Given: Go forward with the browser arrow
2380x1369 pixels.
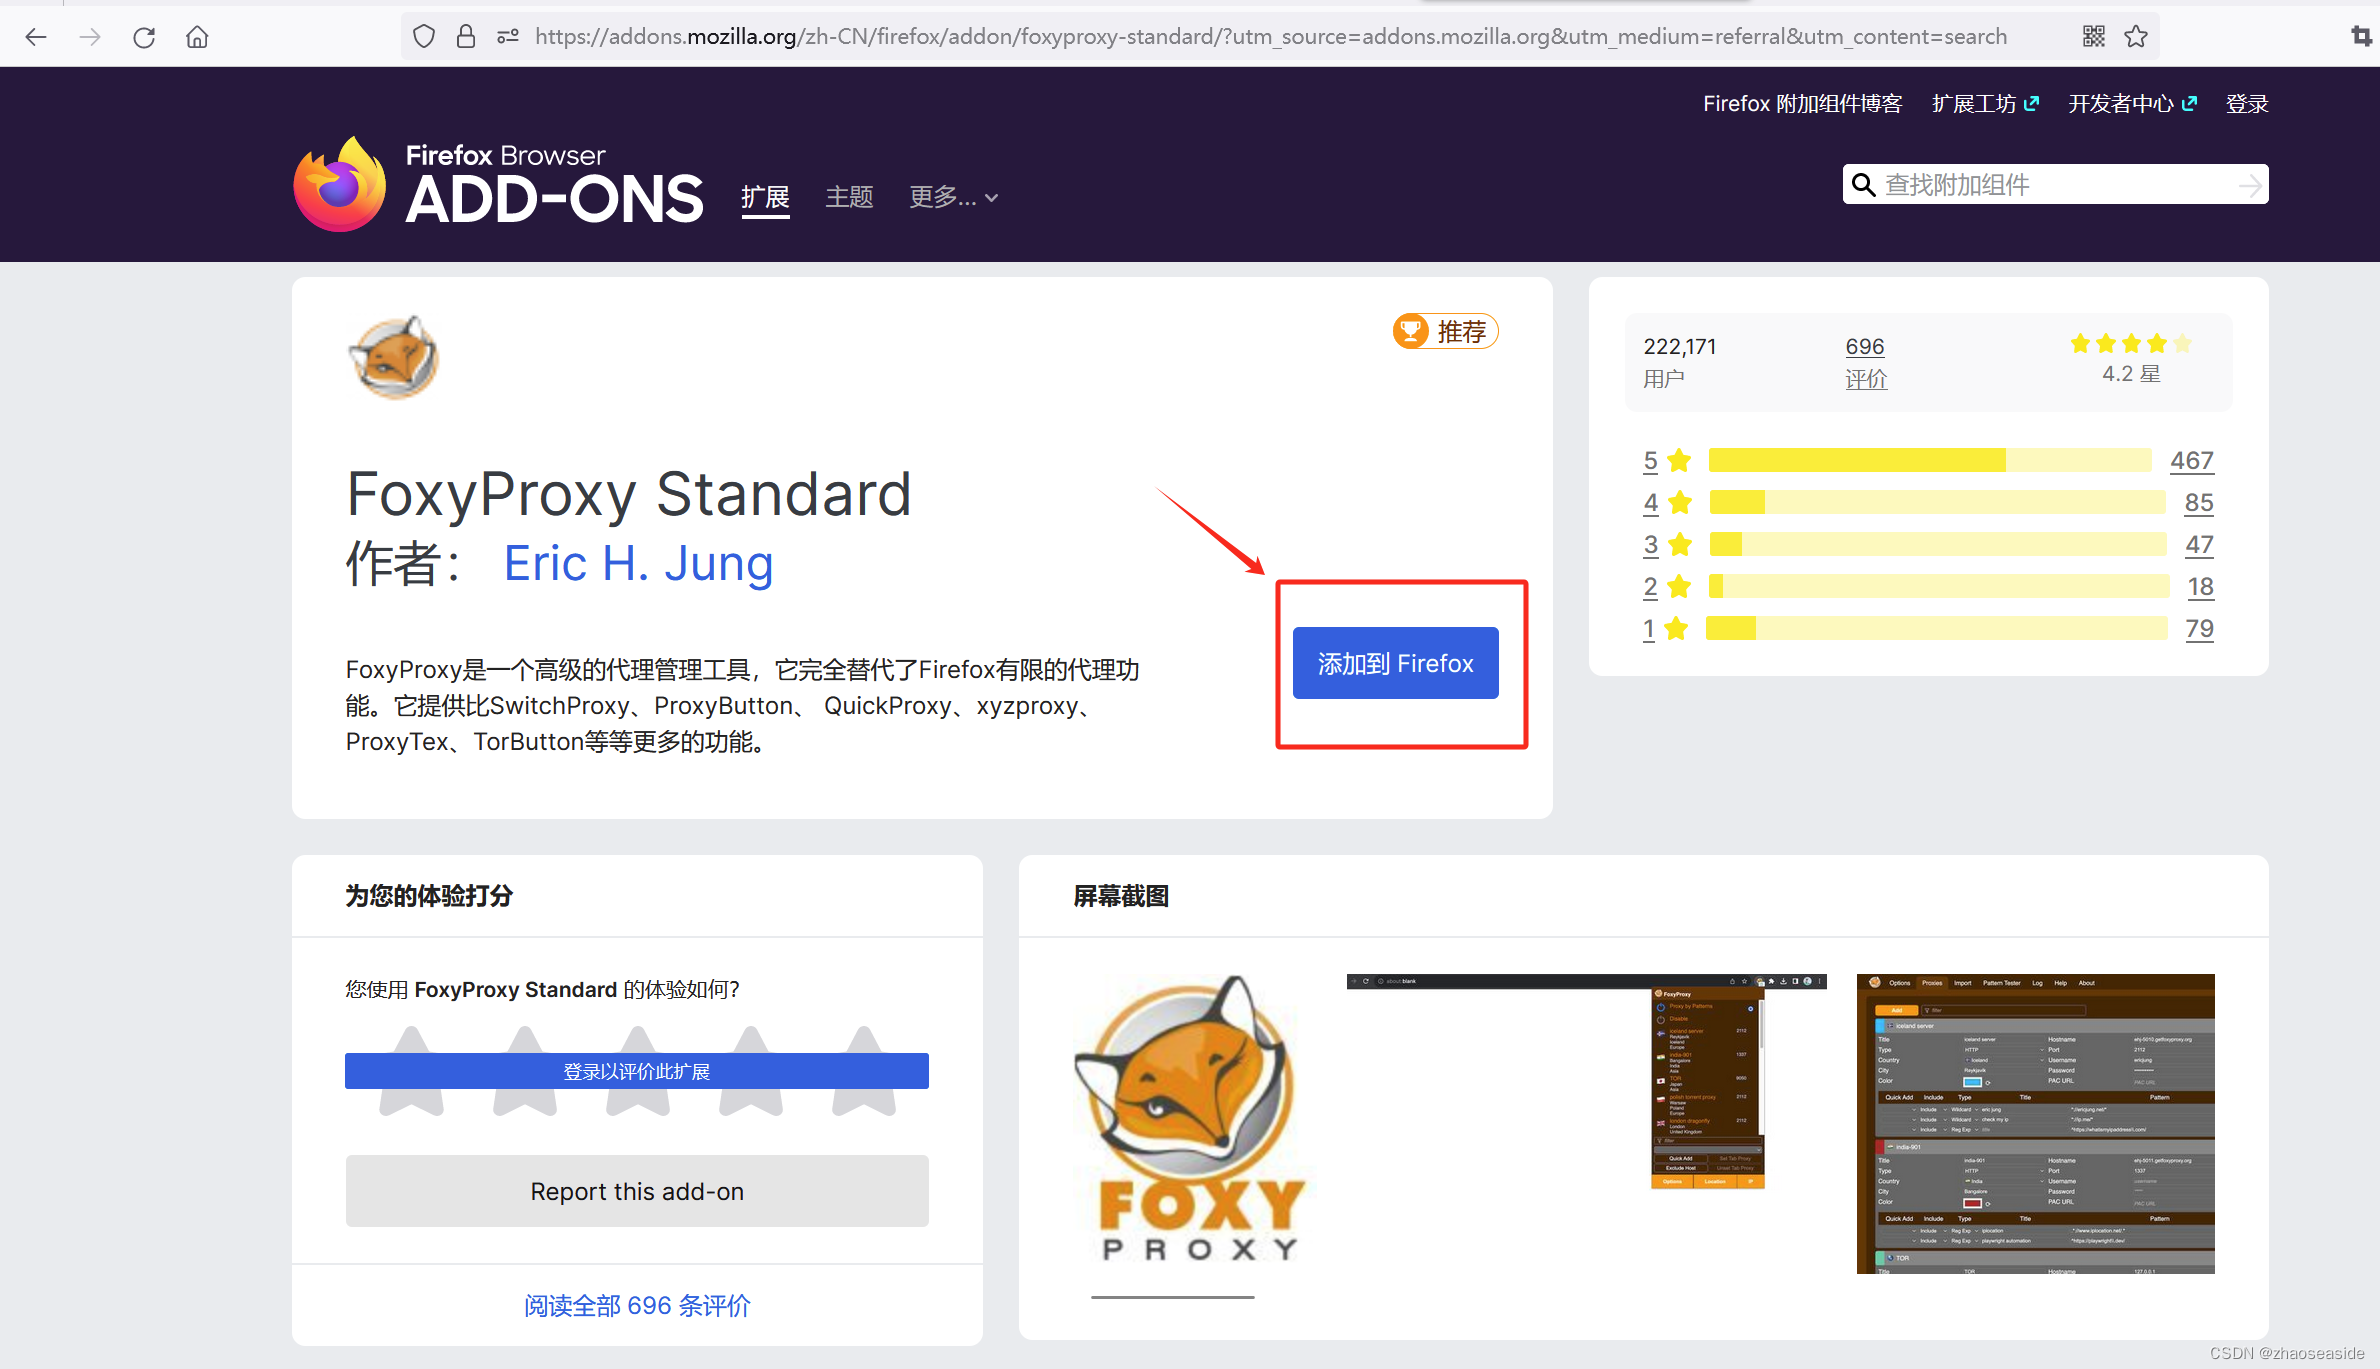Looking at the screenshot, I should tap(90, 37).
